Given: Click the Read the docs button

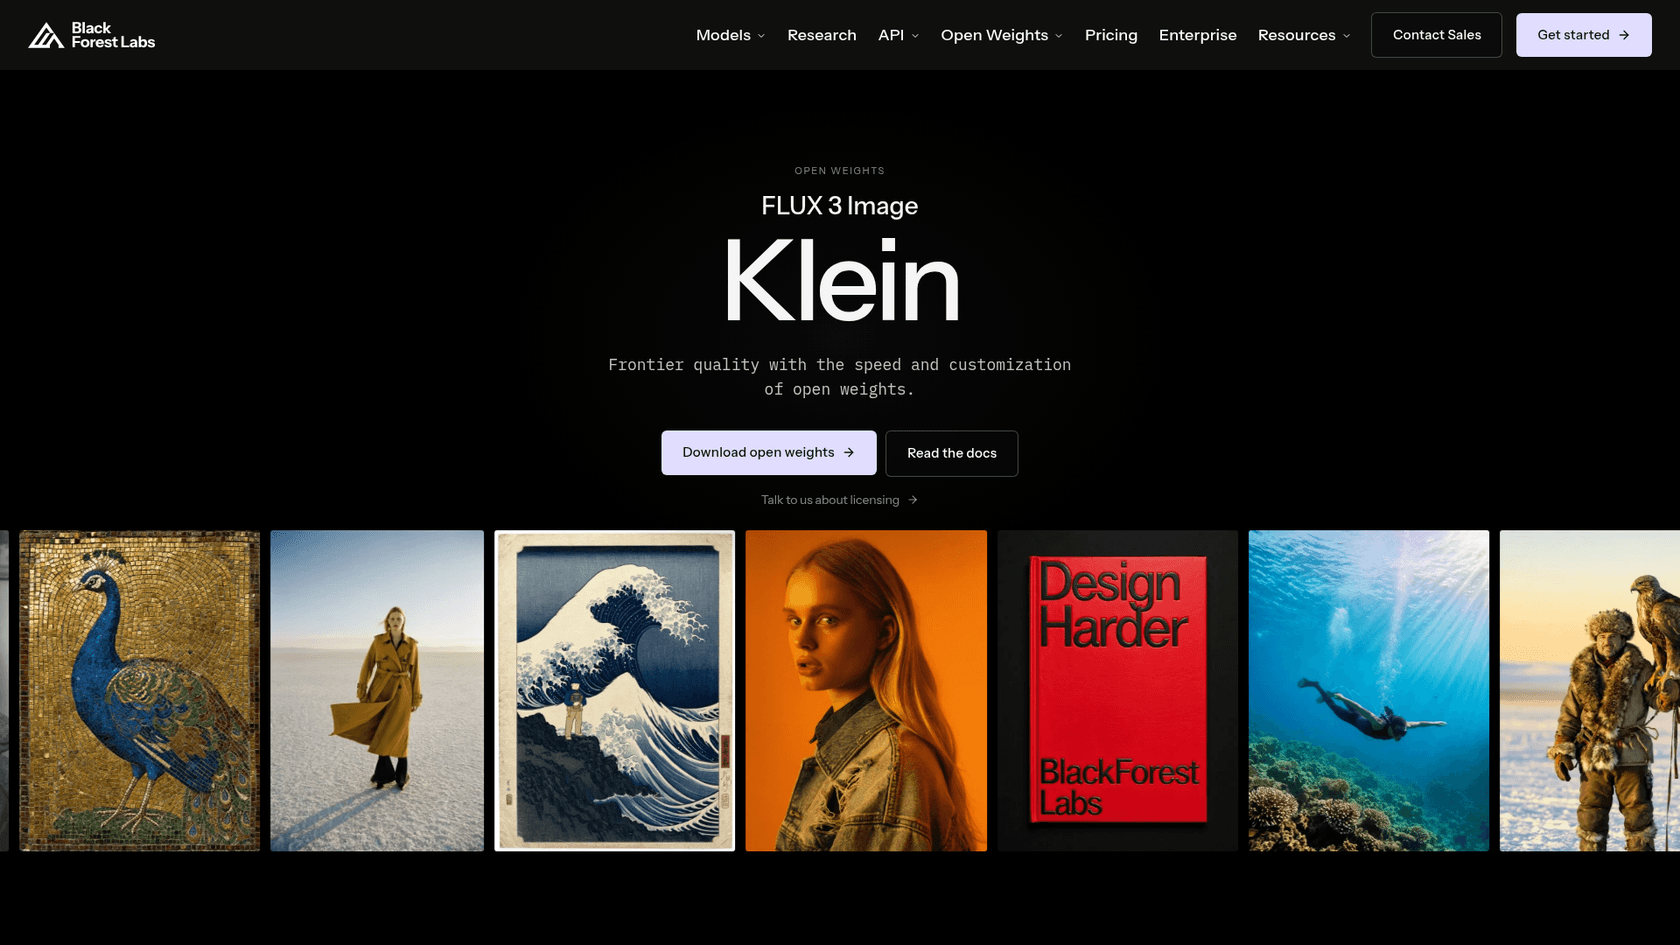Looking at the screenshot, I should pyautogui.click(x=951, y=453).
